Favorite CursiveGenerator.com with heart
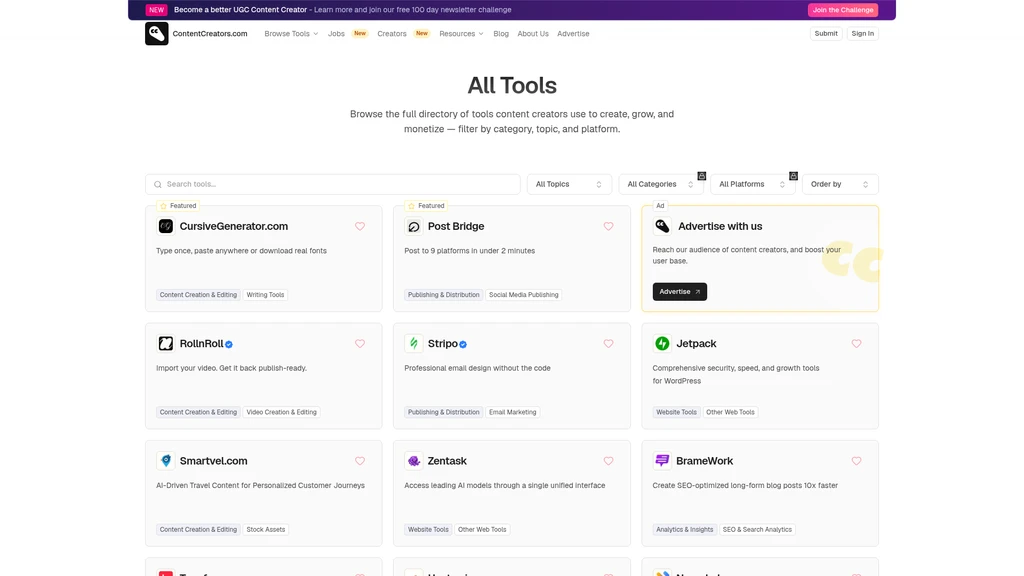 tap(360, 226)
